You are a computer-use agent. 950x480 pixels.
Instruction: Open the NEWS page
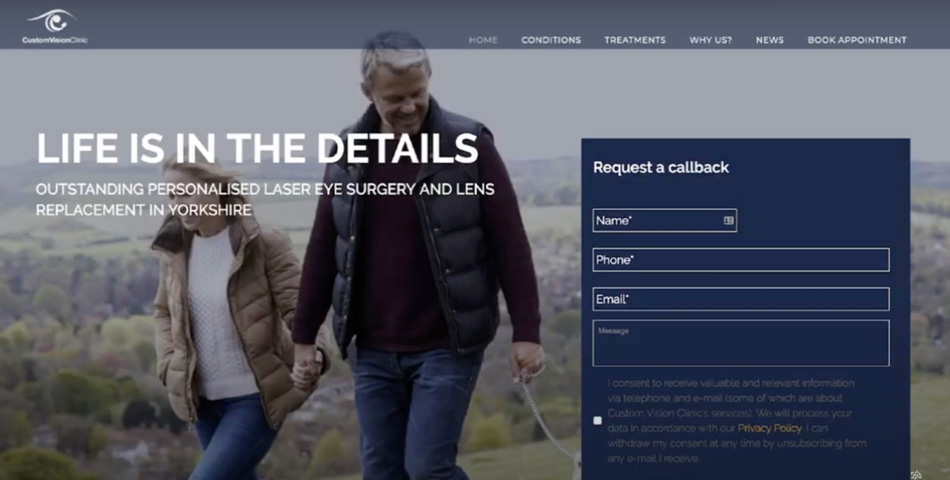pos(769,40)
